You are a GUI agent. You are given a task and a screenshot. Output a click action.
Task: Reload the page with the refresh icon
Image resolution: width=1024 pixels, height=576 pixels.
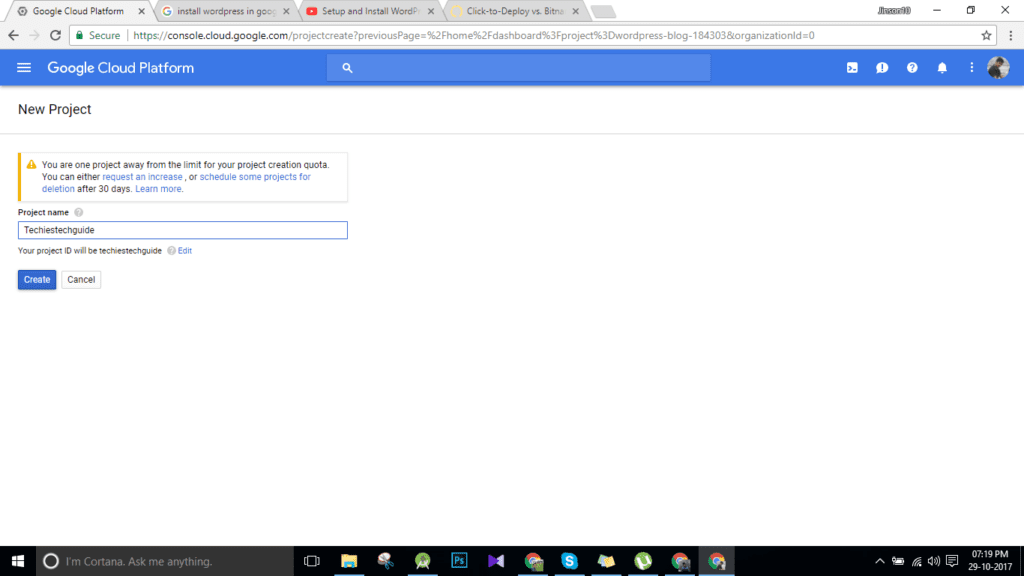pos(56,36)
